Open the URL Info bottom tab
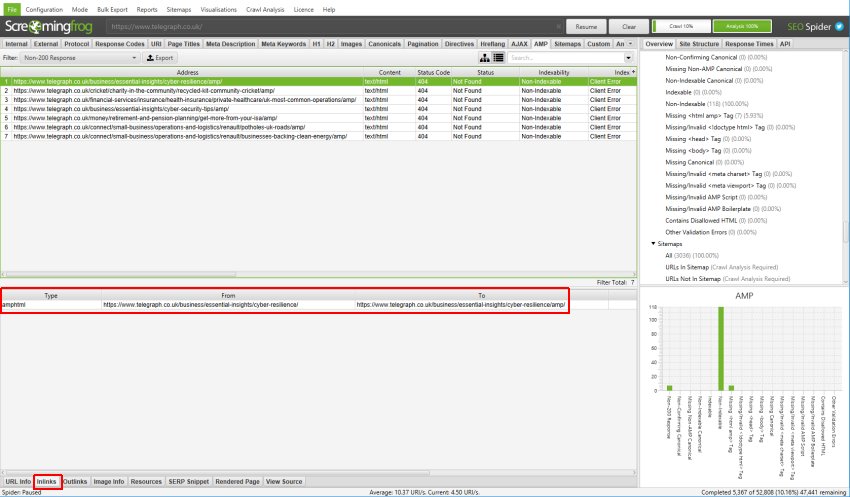This screenshot has height=497, width=850. (18, 481)
